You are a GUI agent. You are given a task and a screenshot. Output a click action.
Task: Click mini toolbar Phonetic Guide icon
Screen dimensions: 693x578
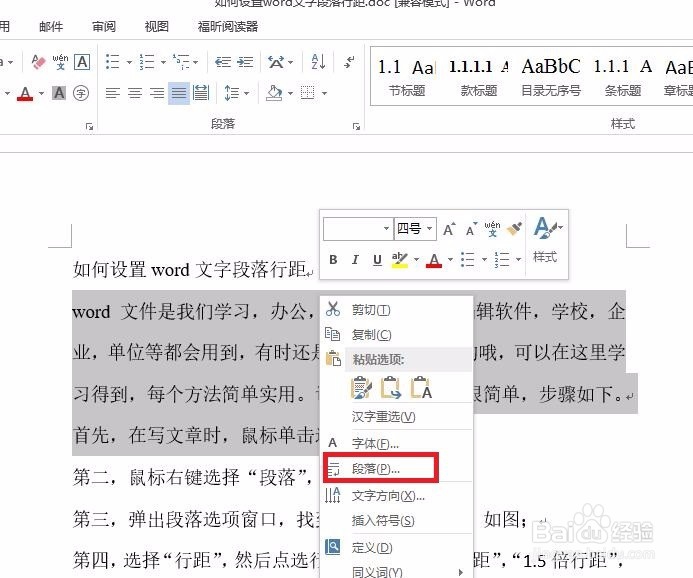pos(492,229)
